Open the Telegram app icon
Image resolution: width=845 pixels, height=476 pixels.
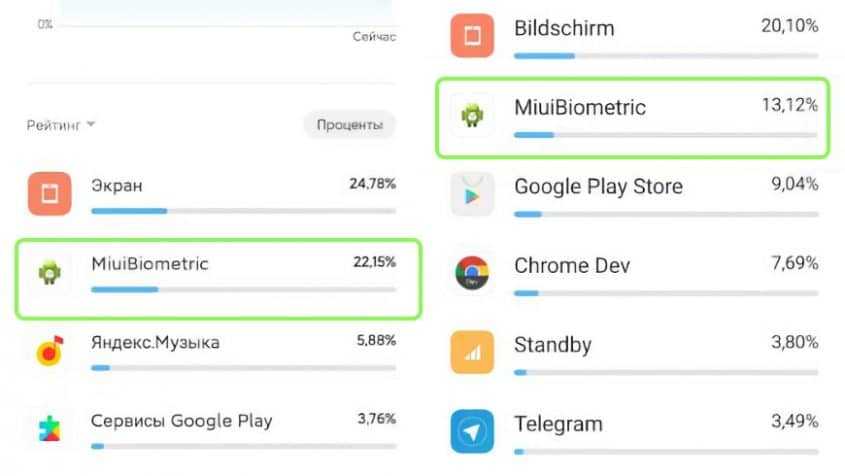[x=472, y=432]
